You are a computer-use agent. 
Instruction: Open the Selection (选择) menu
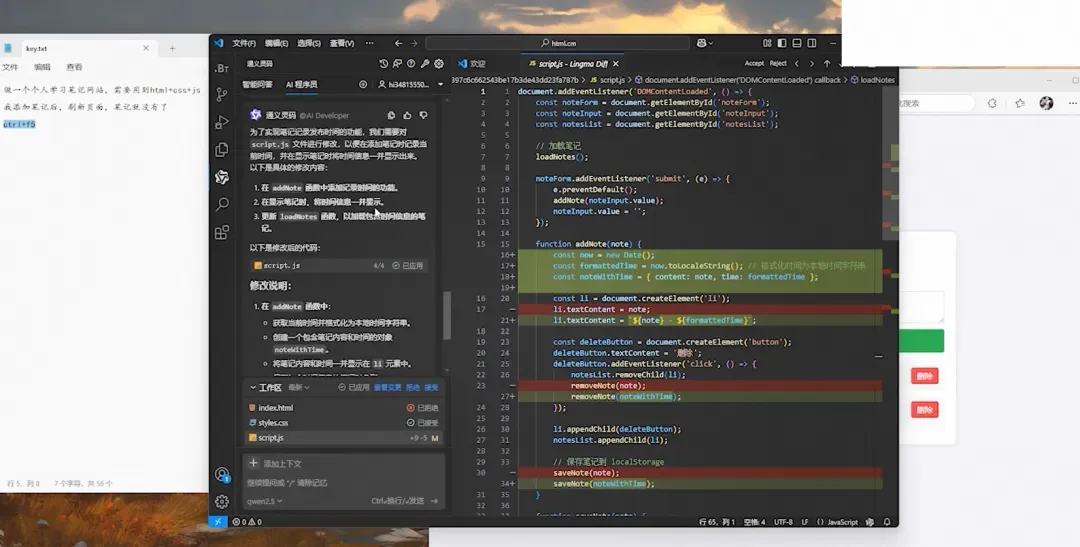point(309,43)
